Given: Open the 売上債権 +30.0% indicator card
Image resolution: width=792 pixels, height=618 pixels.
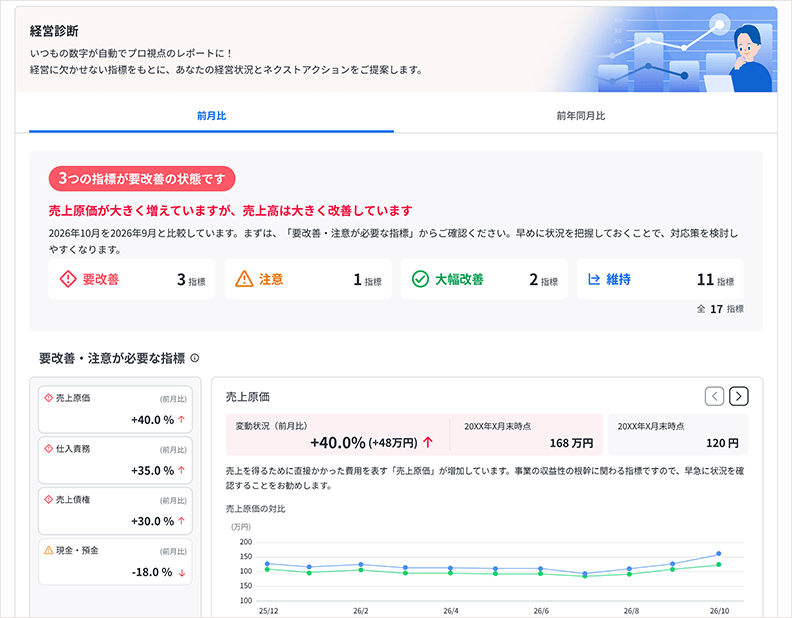Looking at the screenshot, I should (x=115, y=511).
